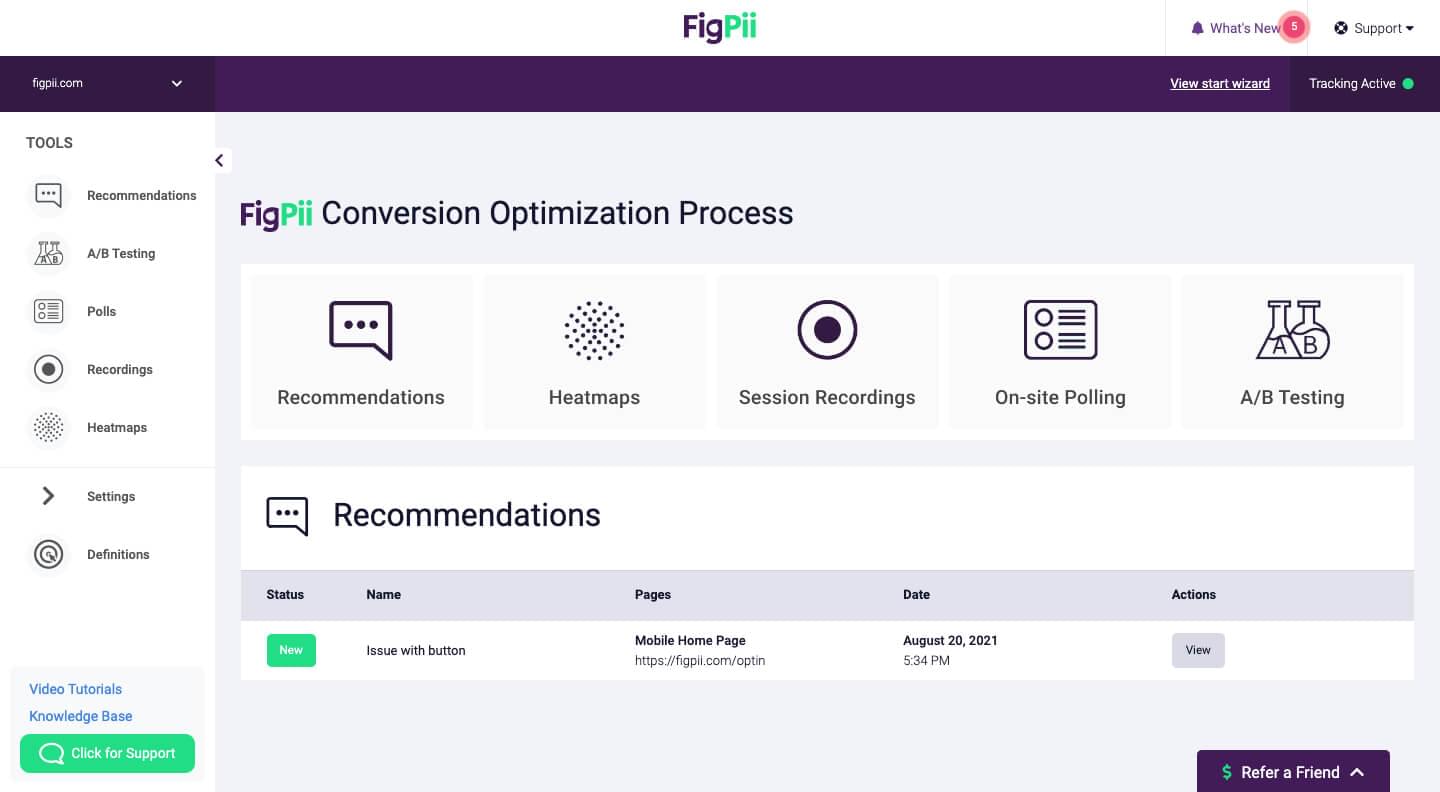
Task: Expand the Refer a Friend panel
Action: [1293, 772]
